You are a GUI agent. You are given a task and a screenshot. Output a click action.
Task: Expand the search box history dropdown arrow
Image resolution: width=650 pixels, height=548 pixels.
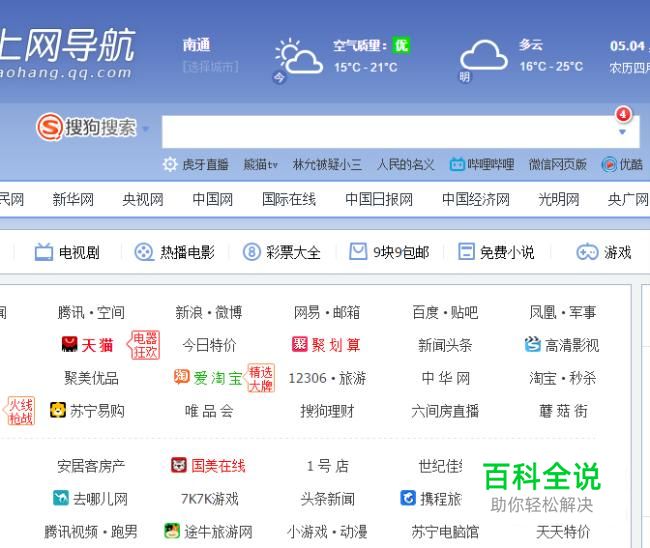[622, 132]
